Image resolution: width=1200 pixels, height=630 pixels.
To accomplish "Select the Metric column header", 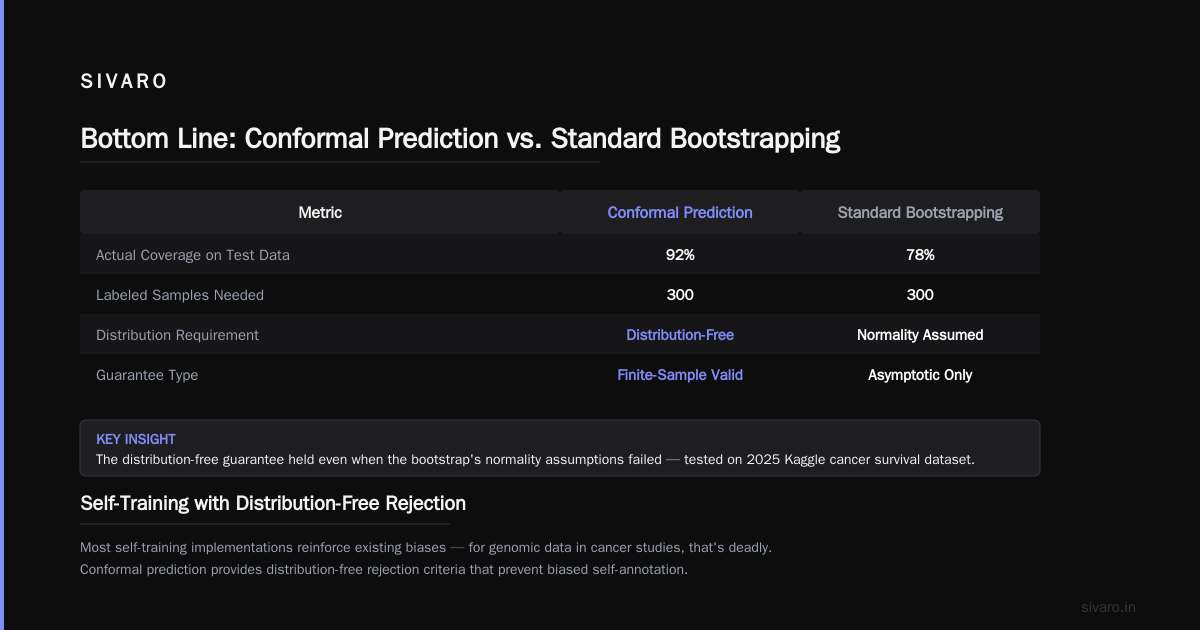I will click(320, 212).
